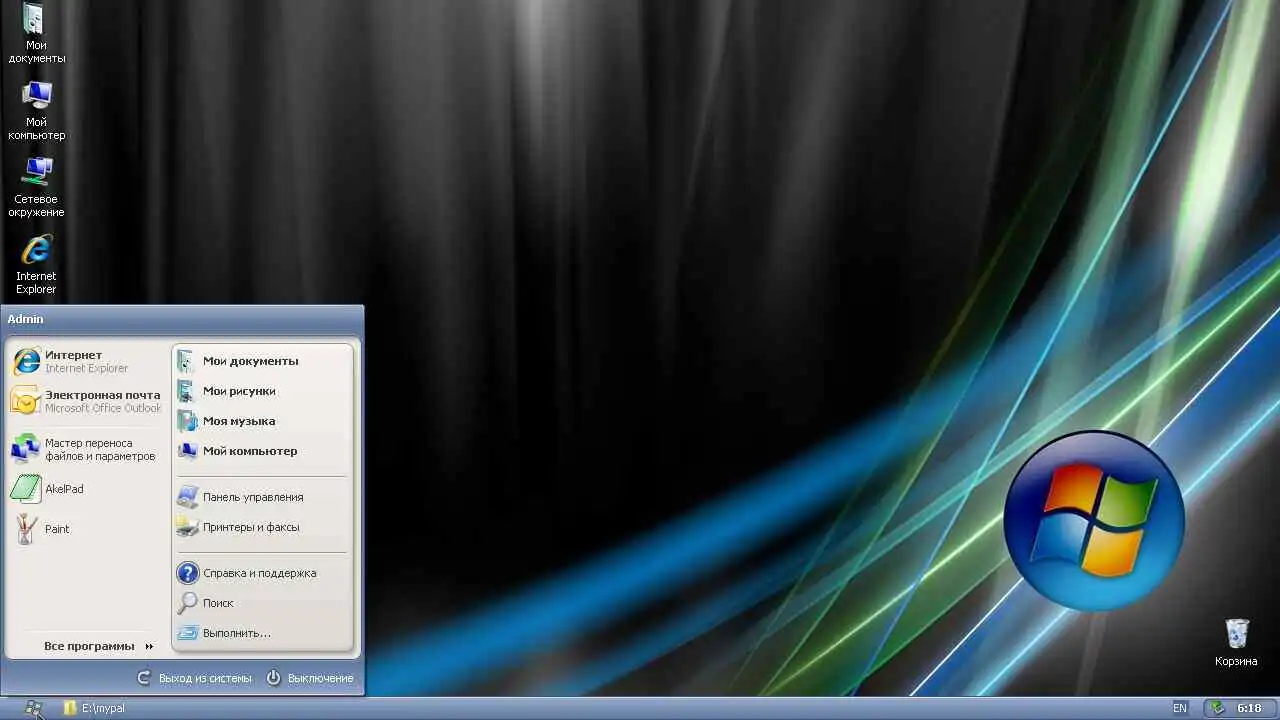Viewport: 1280px width, 720px height.
Task: Open the Мои документы desktop icon
Action: (37, 33)
